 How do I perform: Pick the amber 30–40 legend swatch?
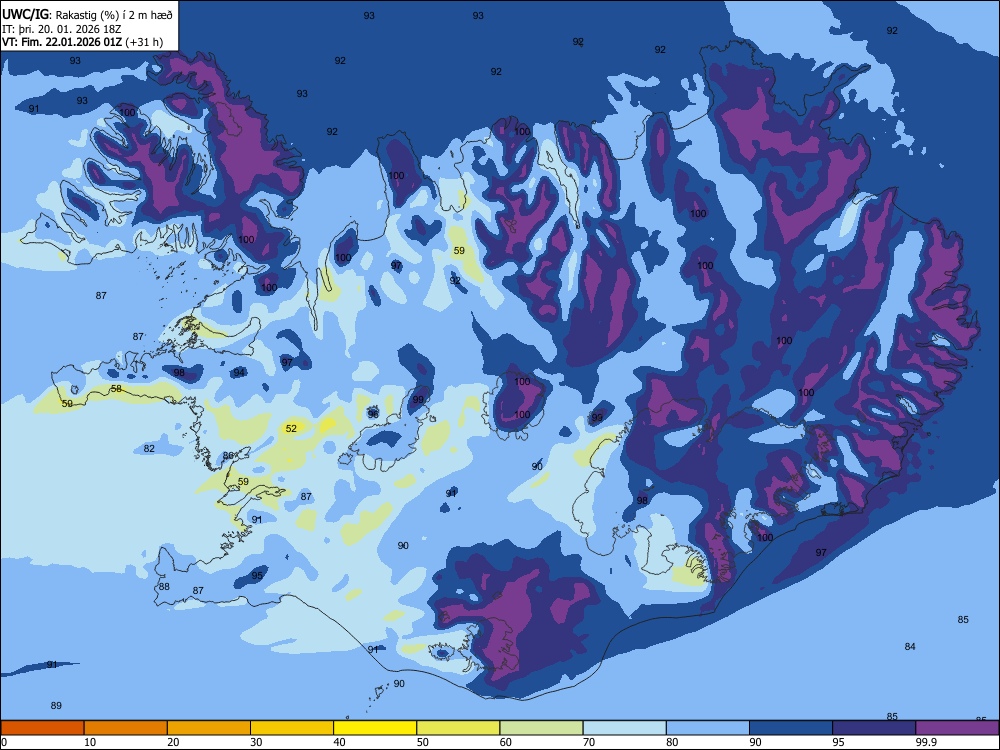(292, 728)
